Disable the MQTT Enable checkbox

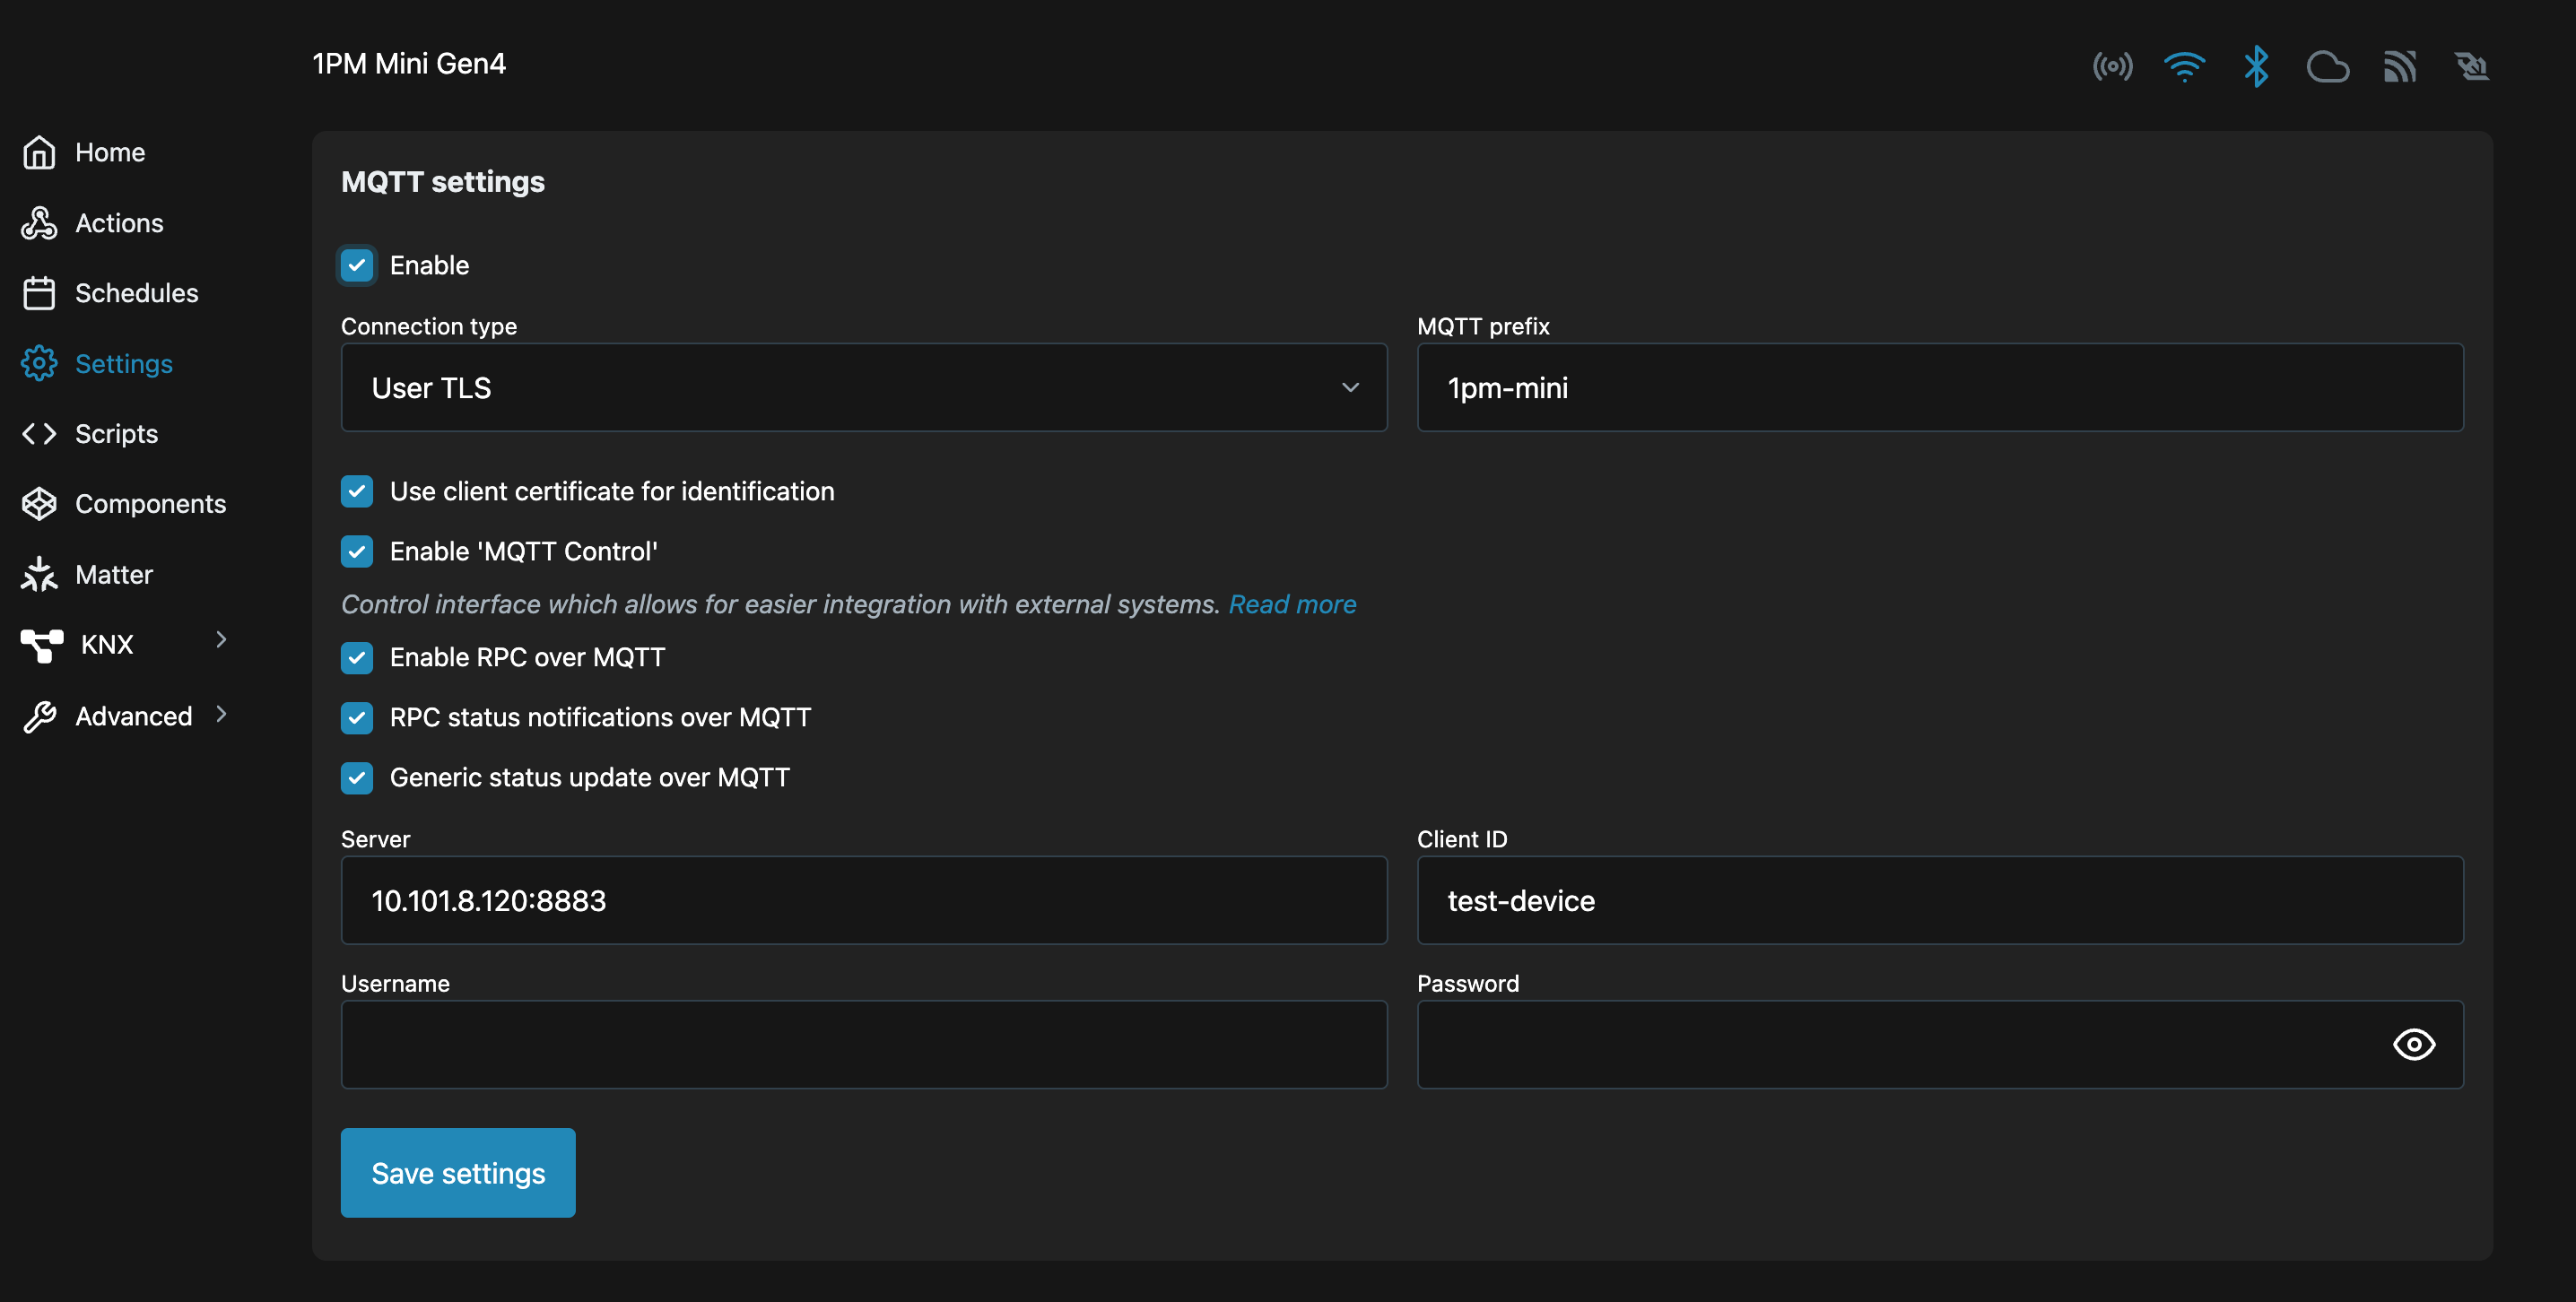357,265
